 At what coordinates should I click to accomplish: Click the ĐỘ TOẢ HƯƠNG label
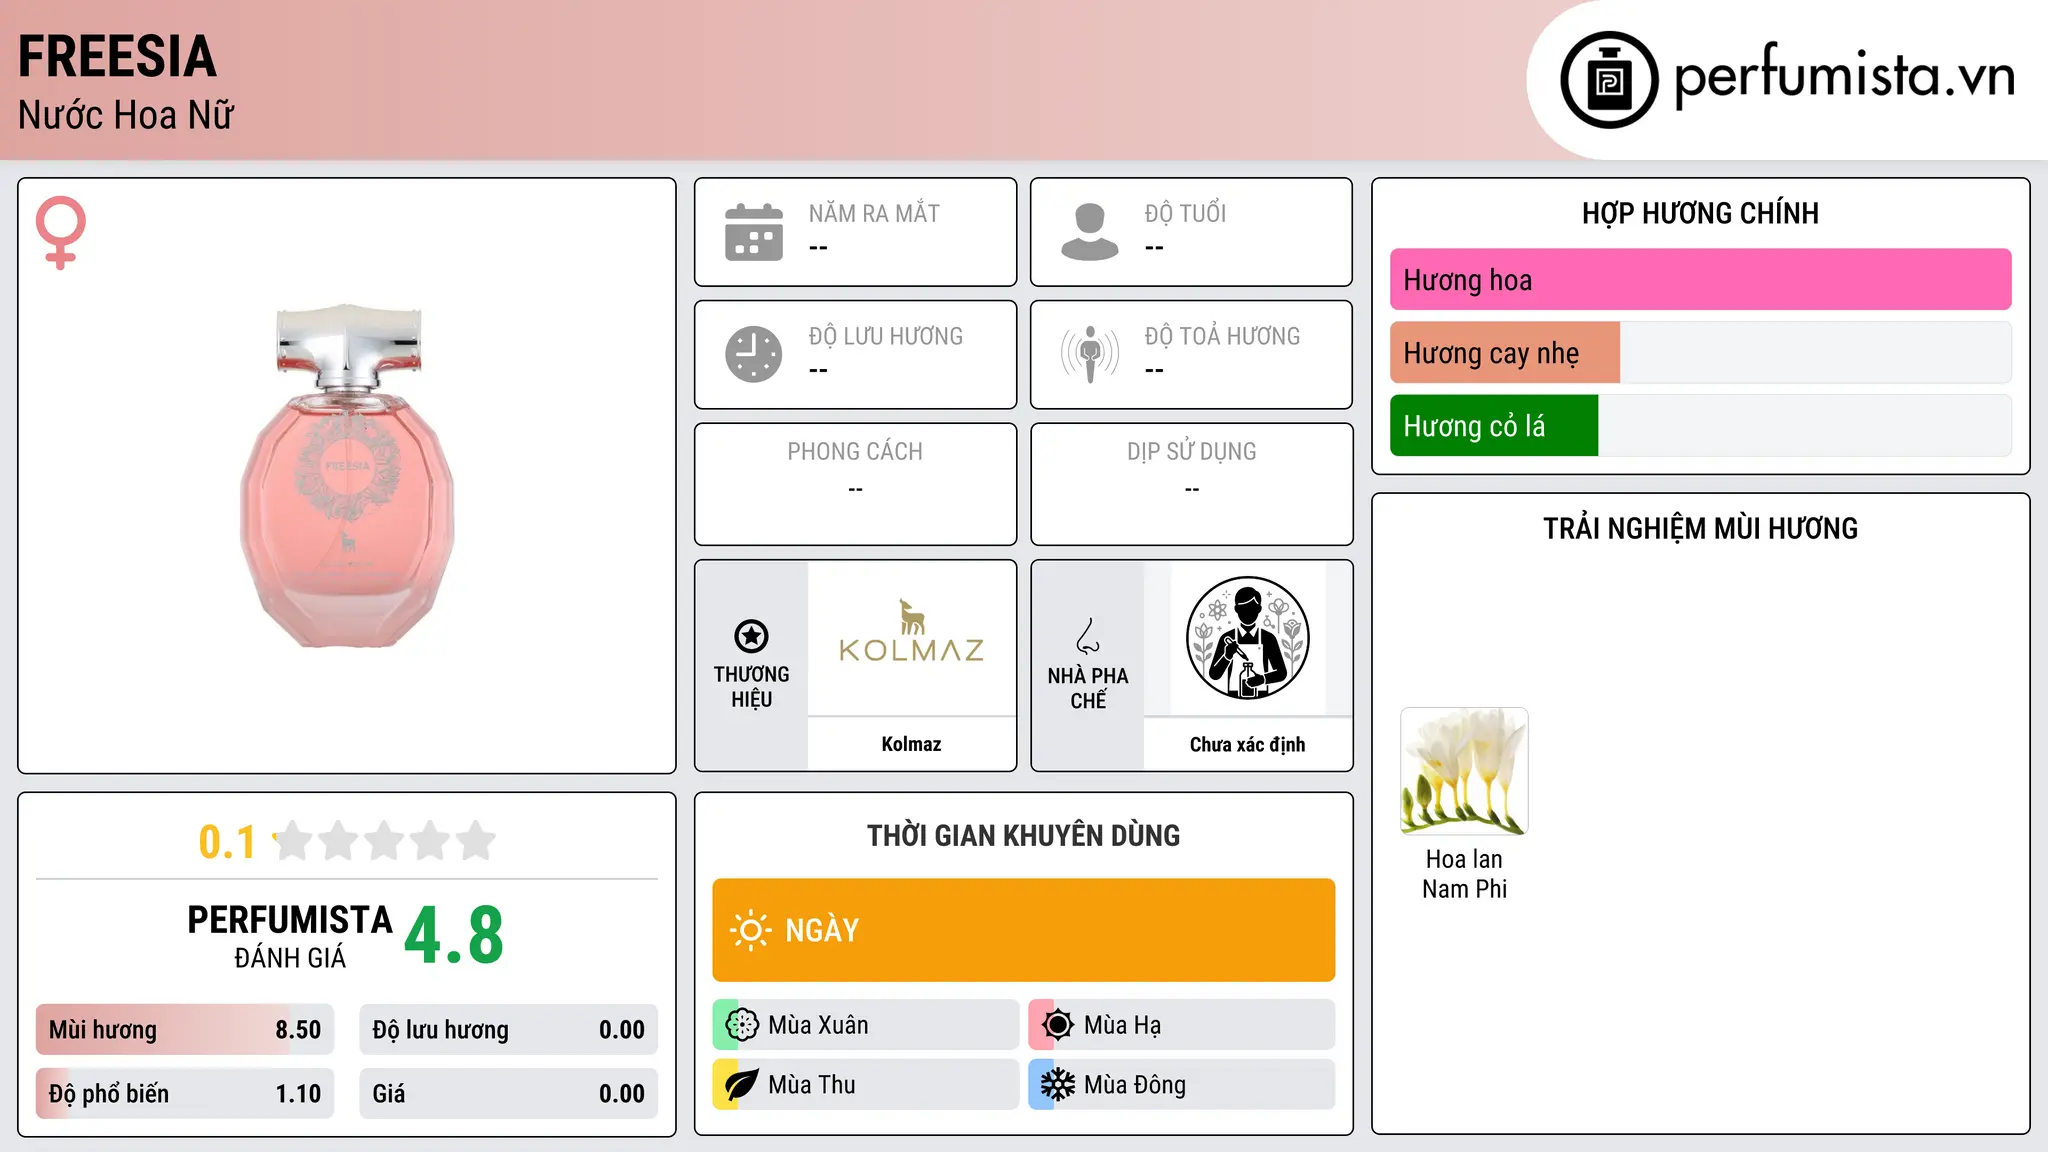click(1222, 336)
